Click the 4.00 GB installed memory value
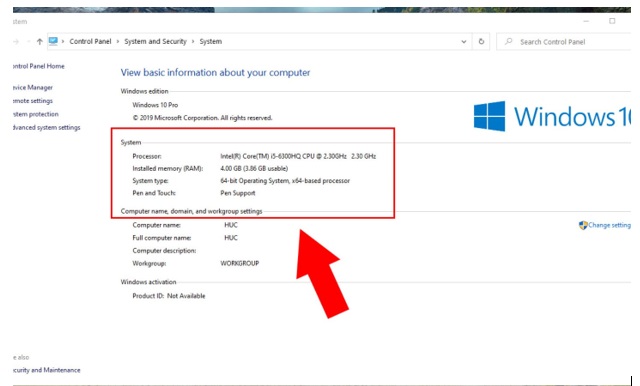 pyautogui.click(x=254, y=169)
